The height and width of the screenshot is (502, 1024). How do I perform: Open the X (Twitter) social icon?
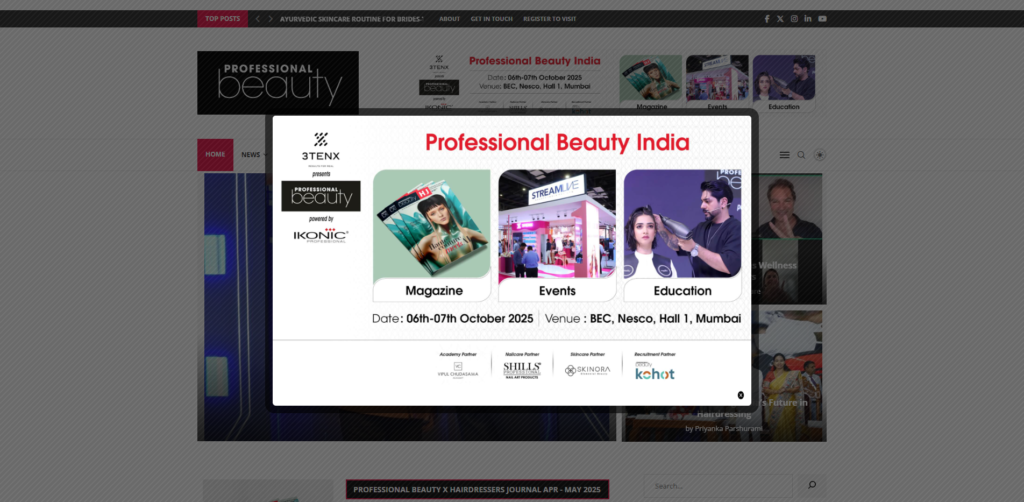(780, 19)
